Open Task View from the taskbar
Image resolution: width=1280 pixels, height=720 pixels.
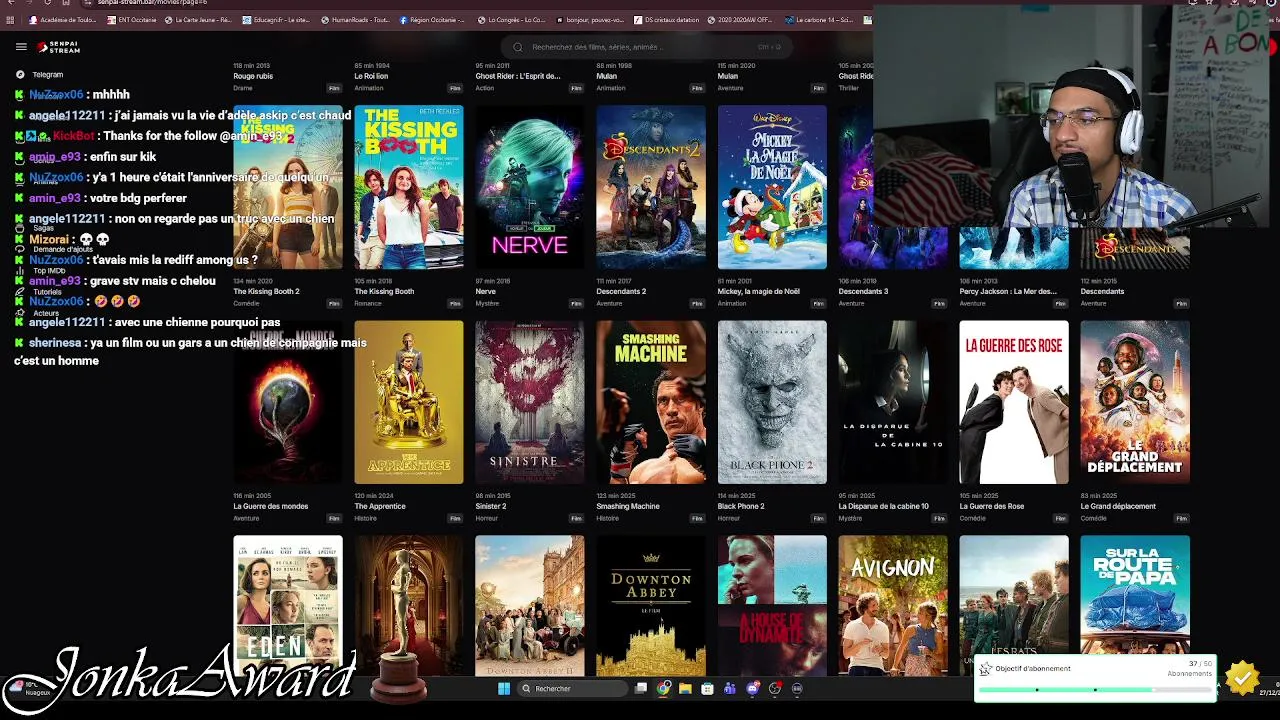tap(641, 688)
